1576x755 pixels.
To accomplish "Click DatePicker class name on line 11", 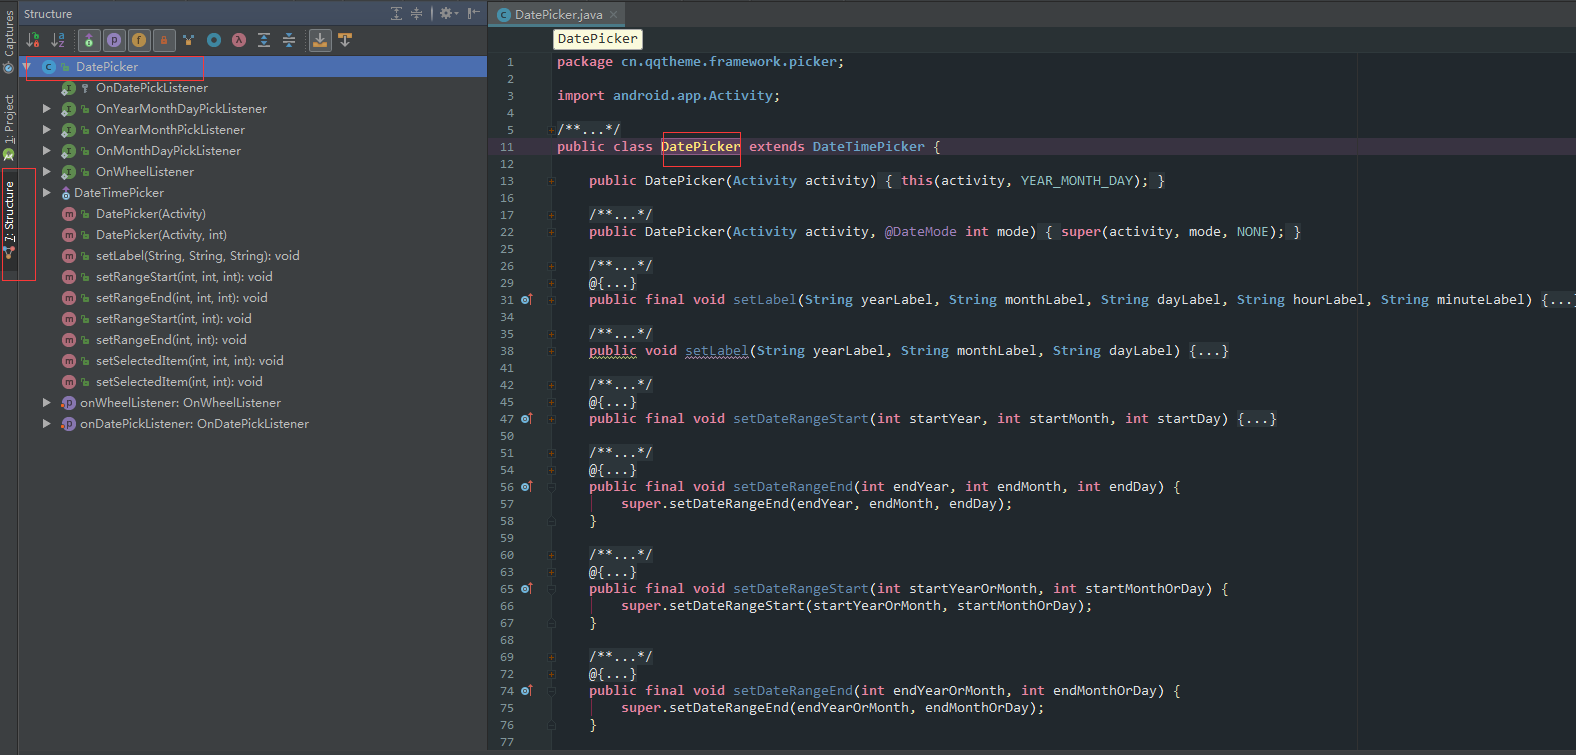I will pyautogui.click(x=700, y=147).
